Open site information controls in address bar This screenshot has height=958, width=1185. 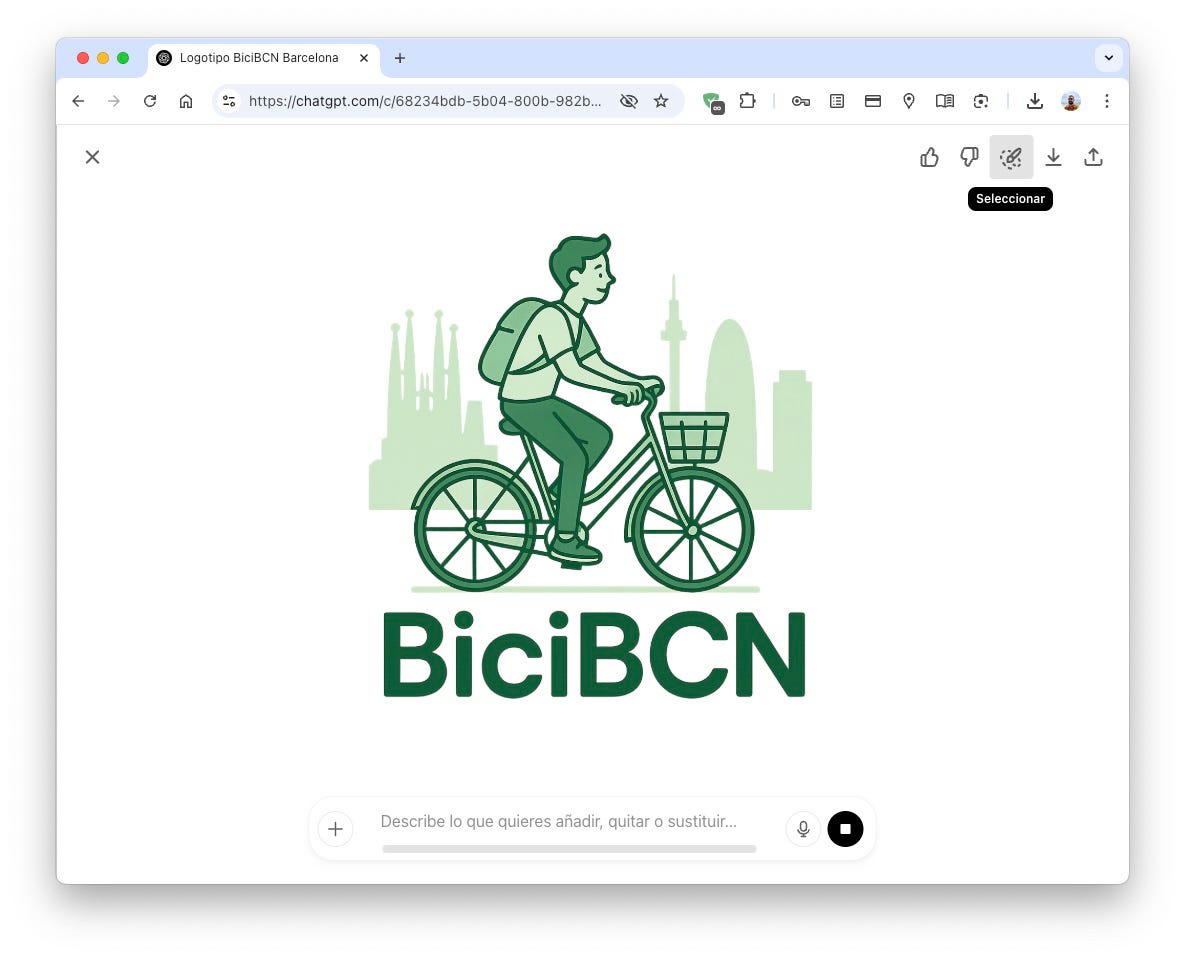[229, 101]
